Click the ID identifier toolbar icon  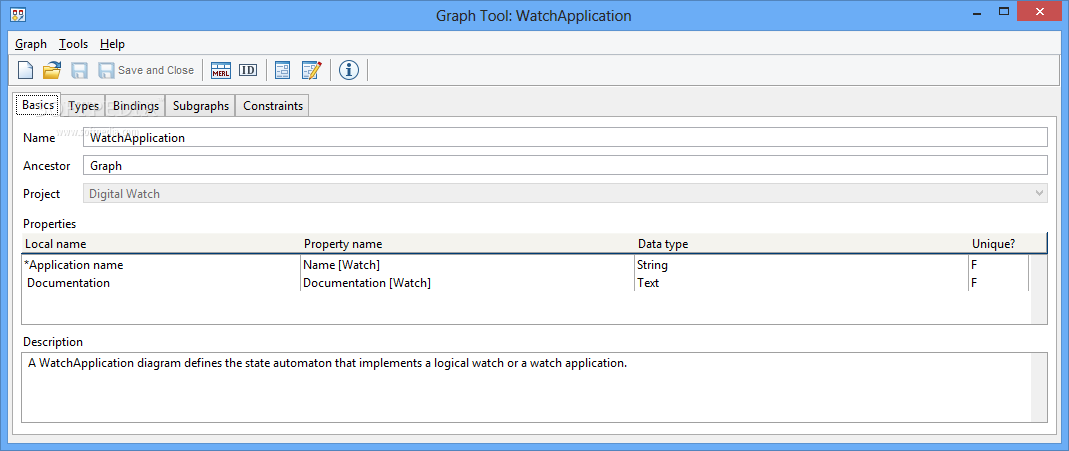[x=248, y=70]
